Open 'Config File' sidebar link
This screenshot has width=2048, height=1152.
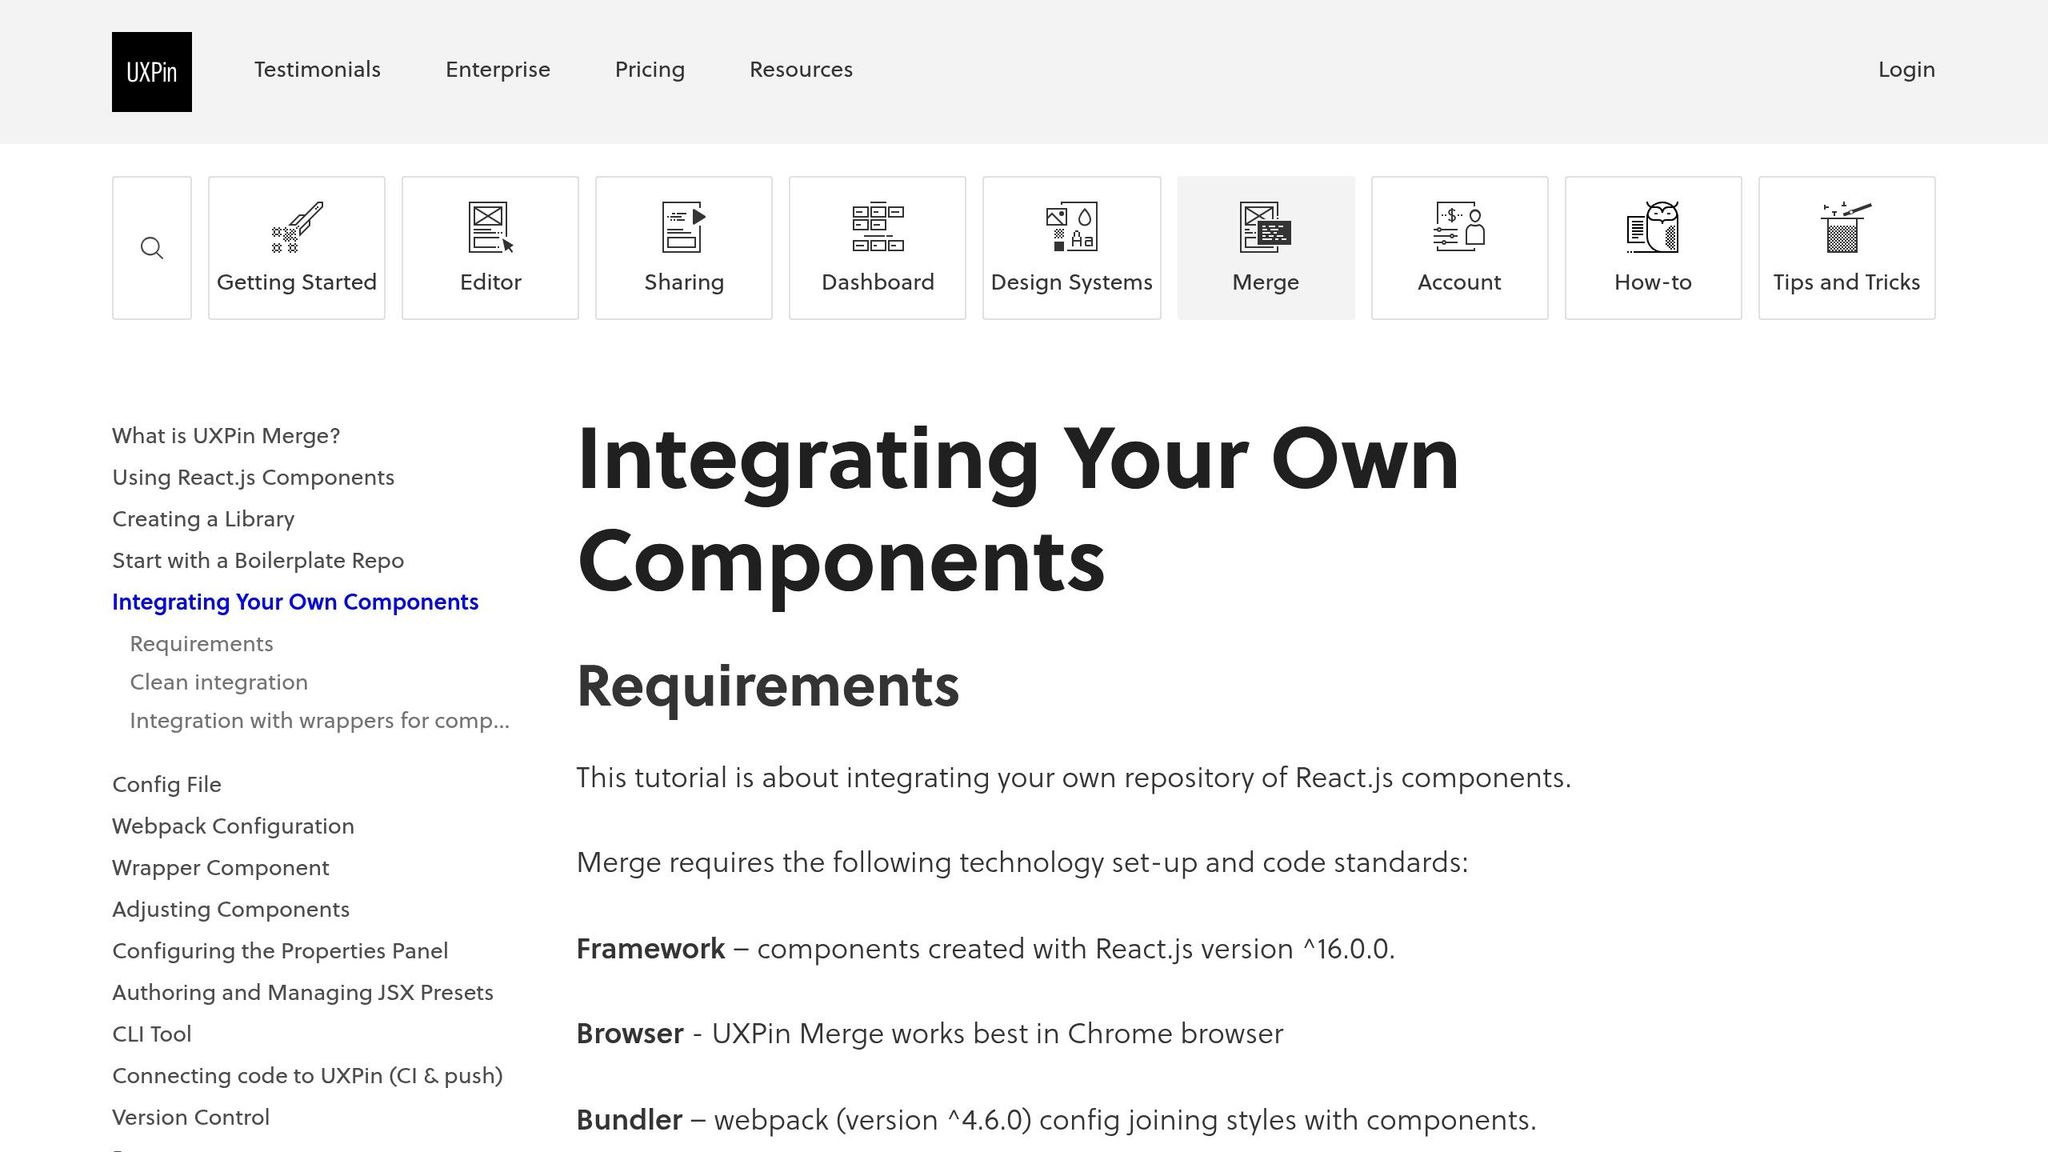167,785
